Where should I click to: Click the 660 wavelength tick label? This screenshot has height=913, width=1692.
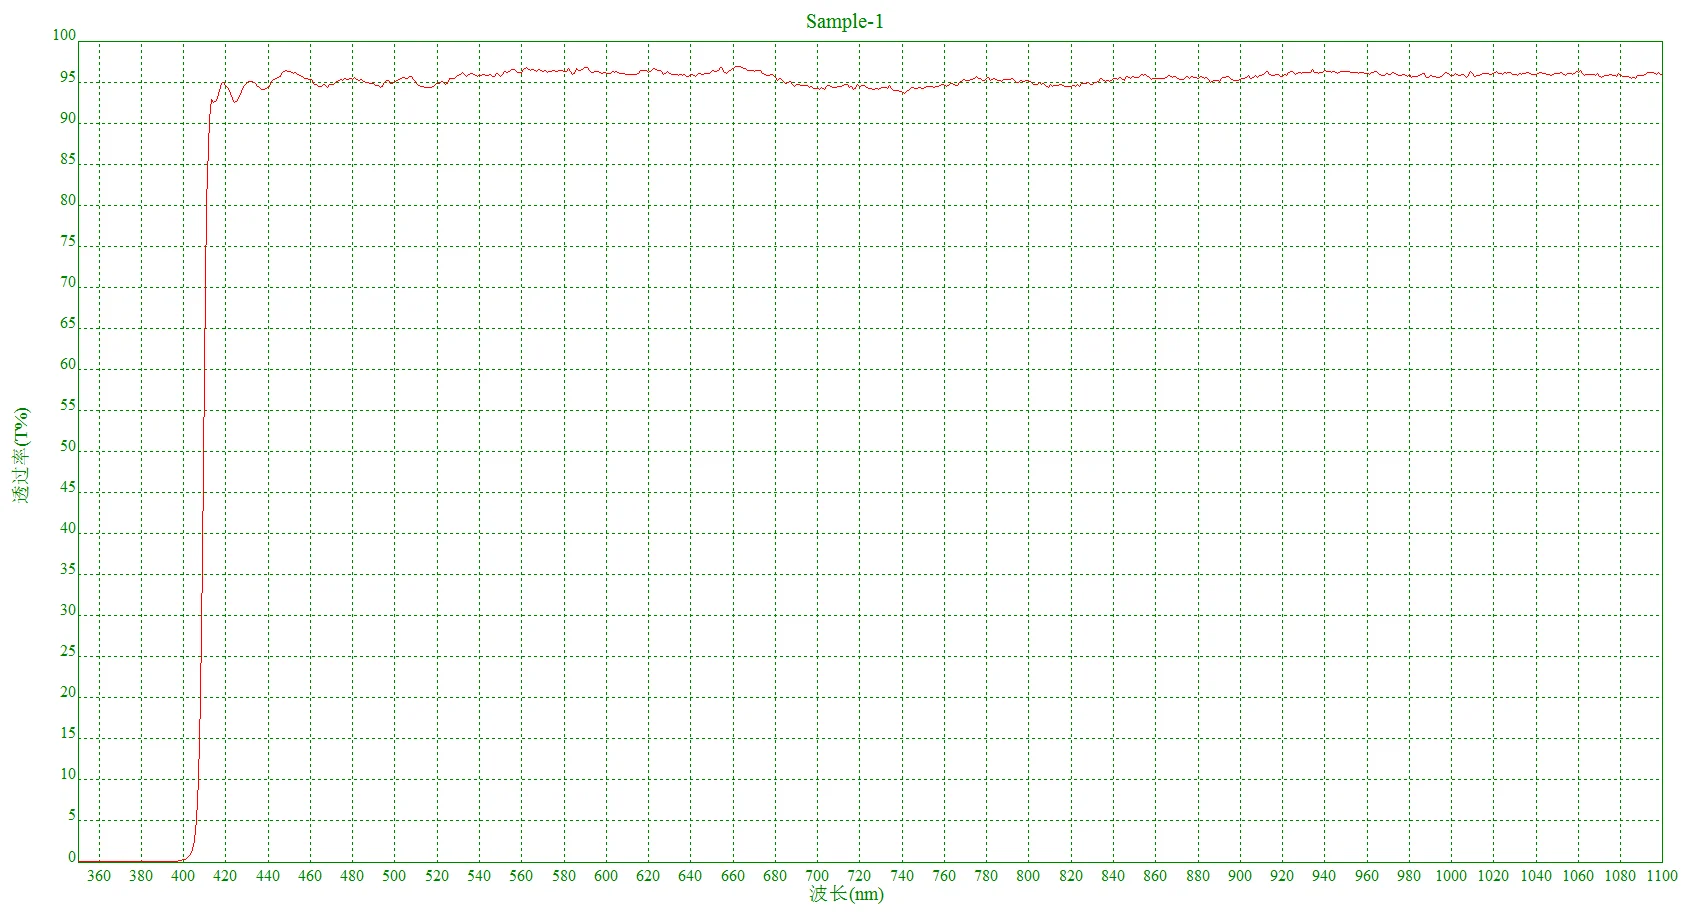point(733,876)
